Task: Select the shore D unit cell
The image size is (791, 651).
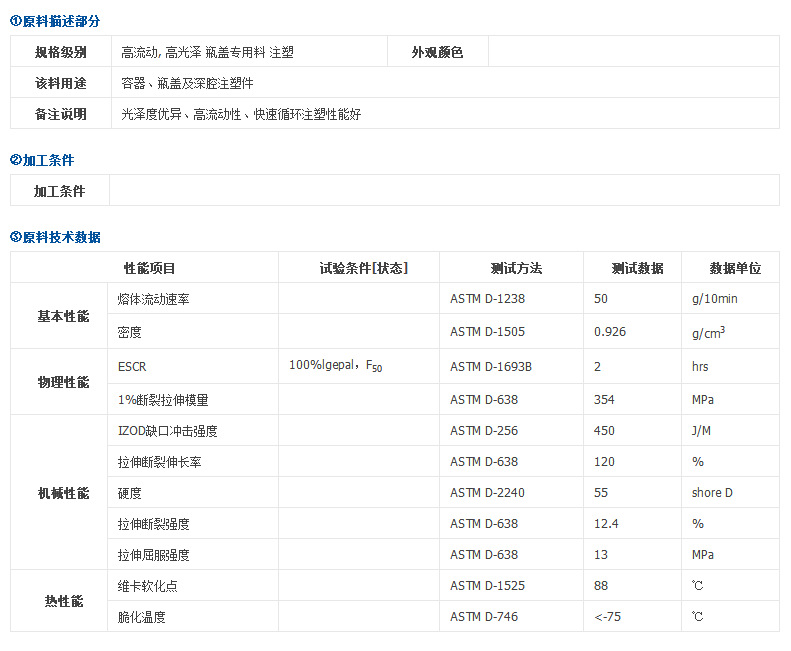Action: [x=712, y=493]
